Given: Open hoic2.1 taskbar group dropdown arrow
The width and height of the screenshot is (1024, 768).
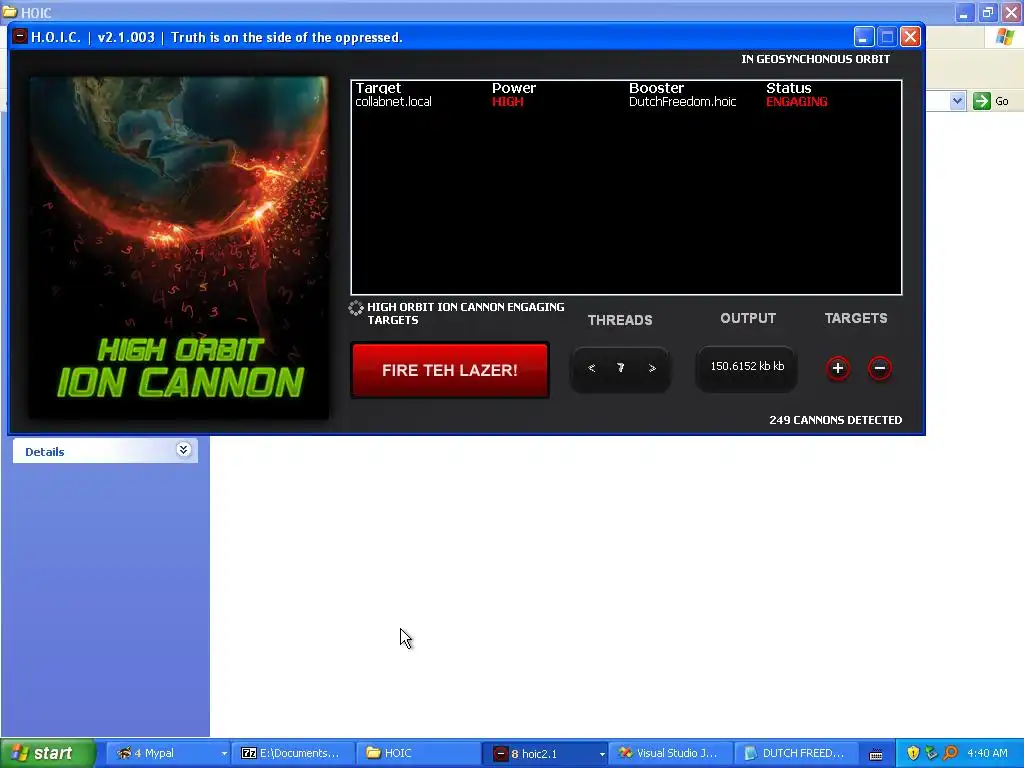Looking at the screenshot, I should (x=602, y=754).
